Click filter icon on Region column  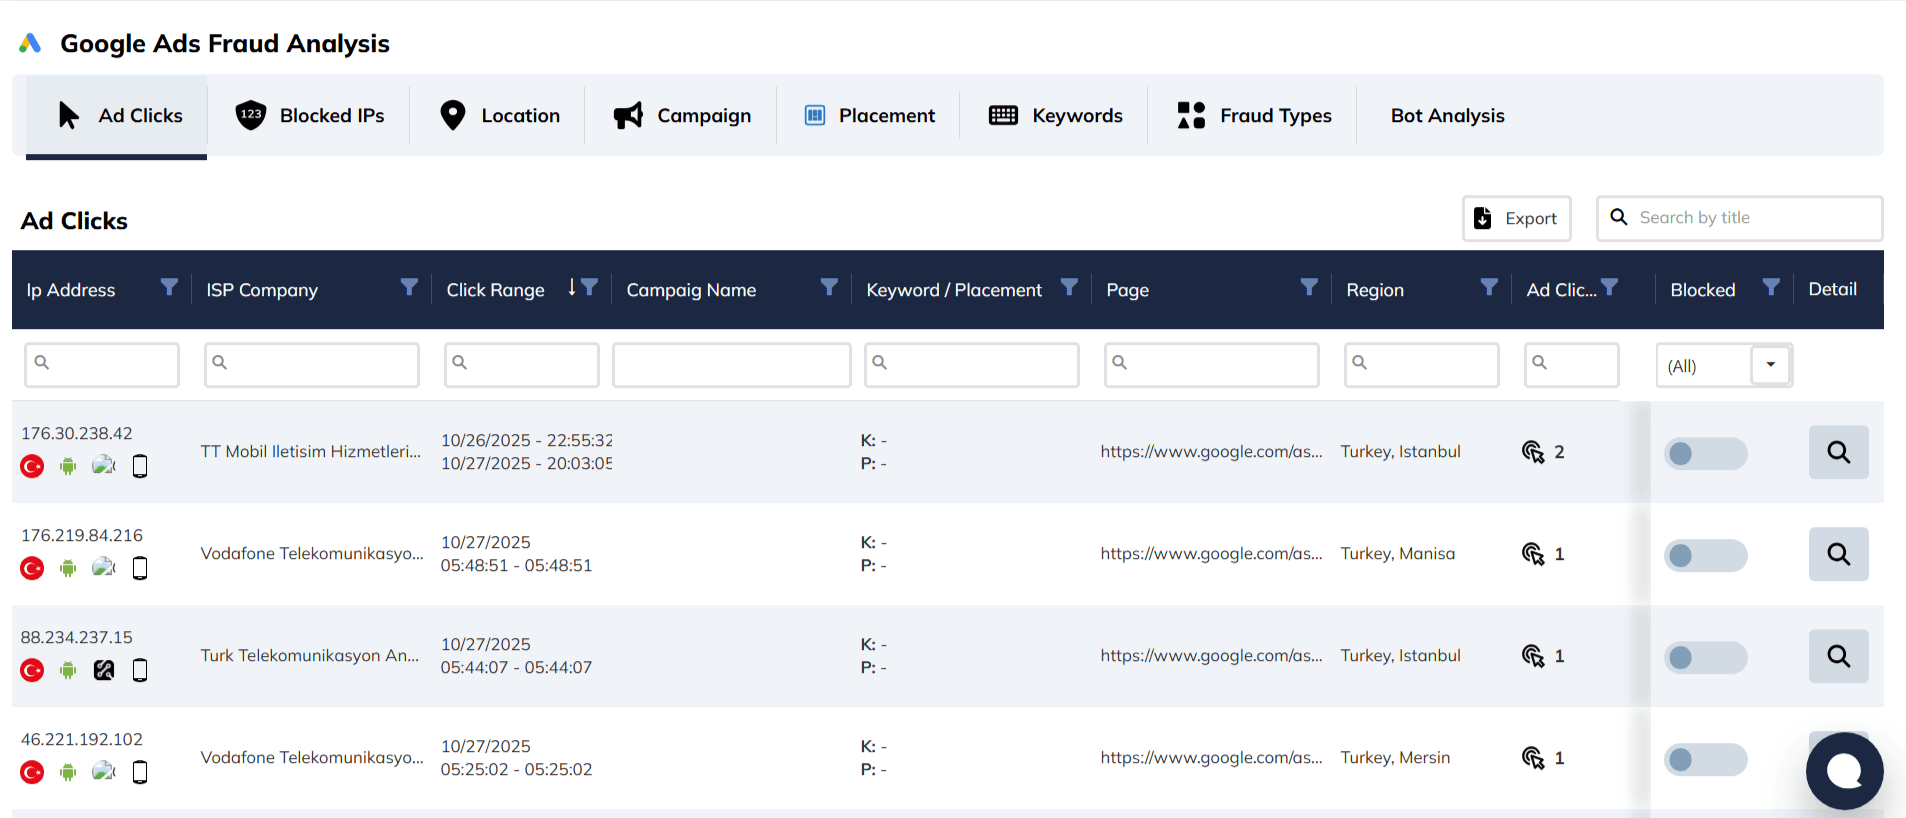1489,288
